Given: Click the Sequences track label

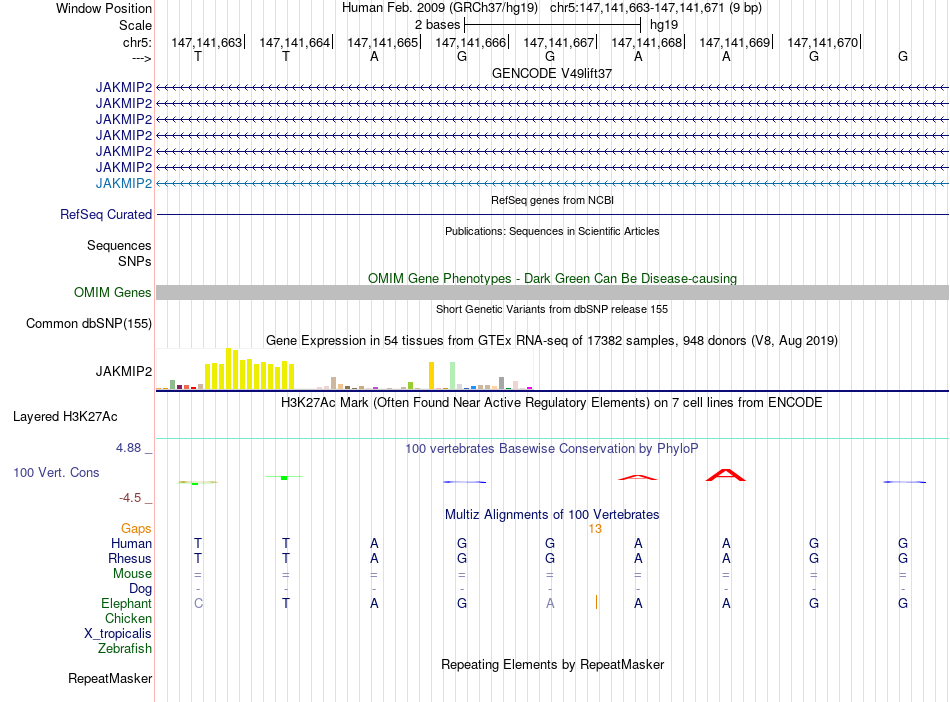Looking at the screenshot, I should (x=119, y=245).
